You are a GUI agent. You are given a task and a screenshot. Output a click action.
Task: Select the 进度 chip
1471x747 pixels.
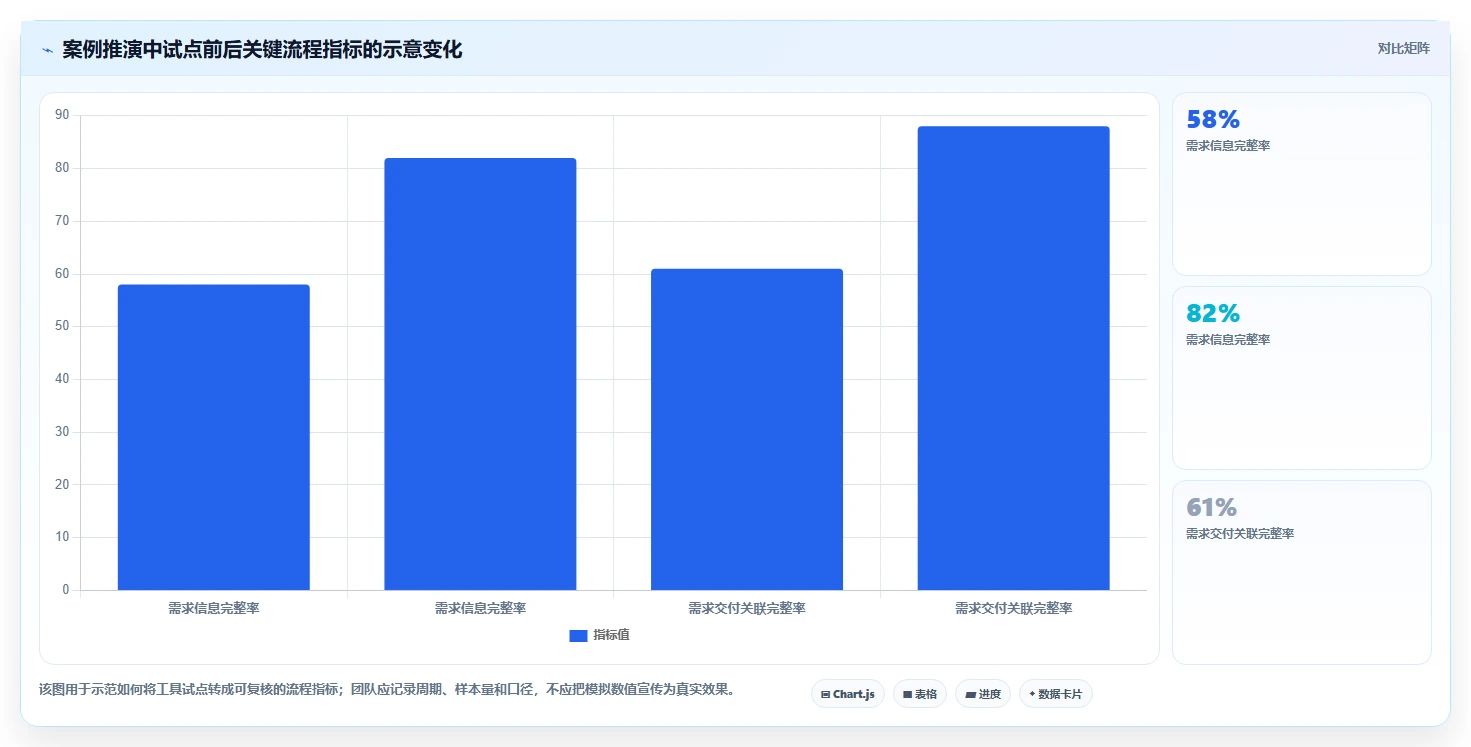tap(983, 694)
